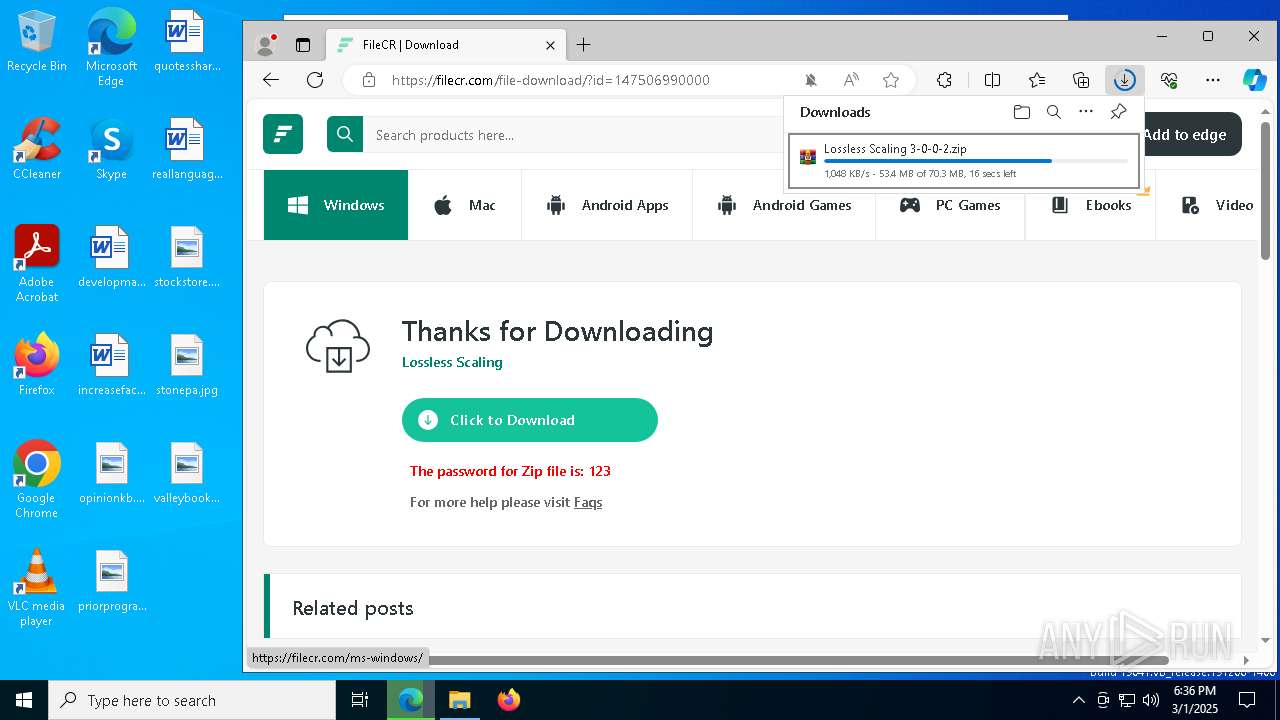
Task: Close the FileCR | Download tab
Action: [550, 45]
